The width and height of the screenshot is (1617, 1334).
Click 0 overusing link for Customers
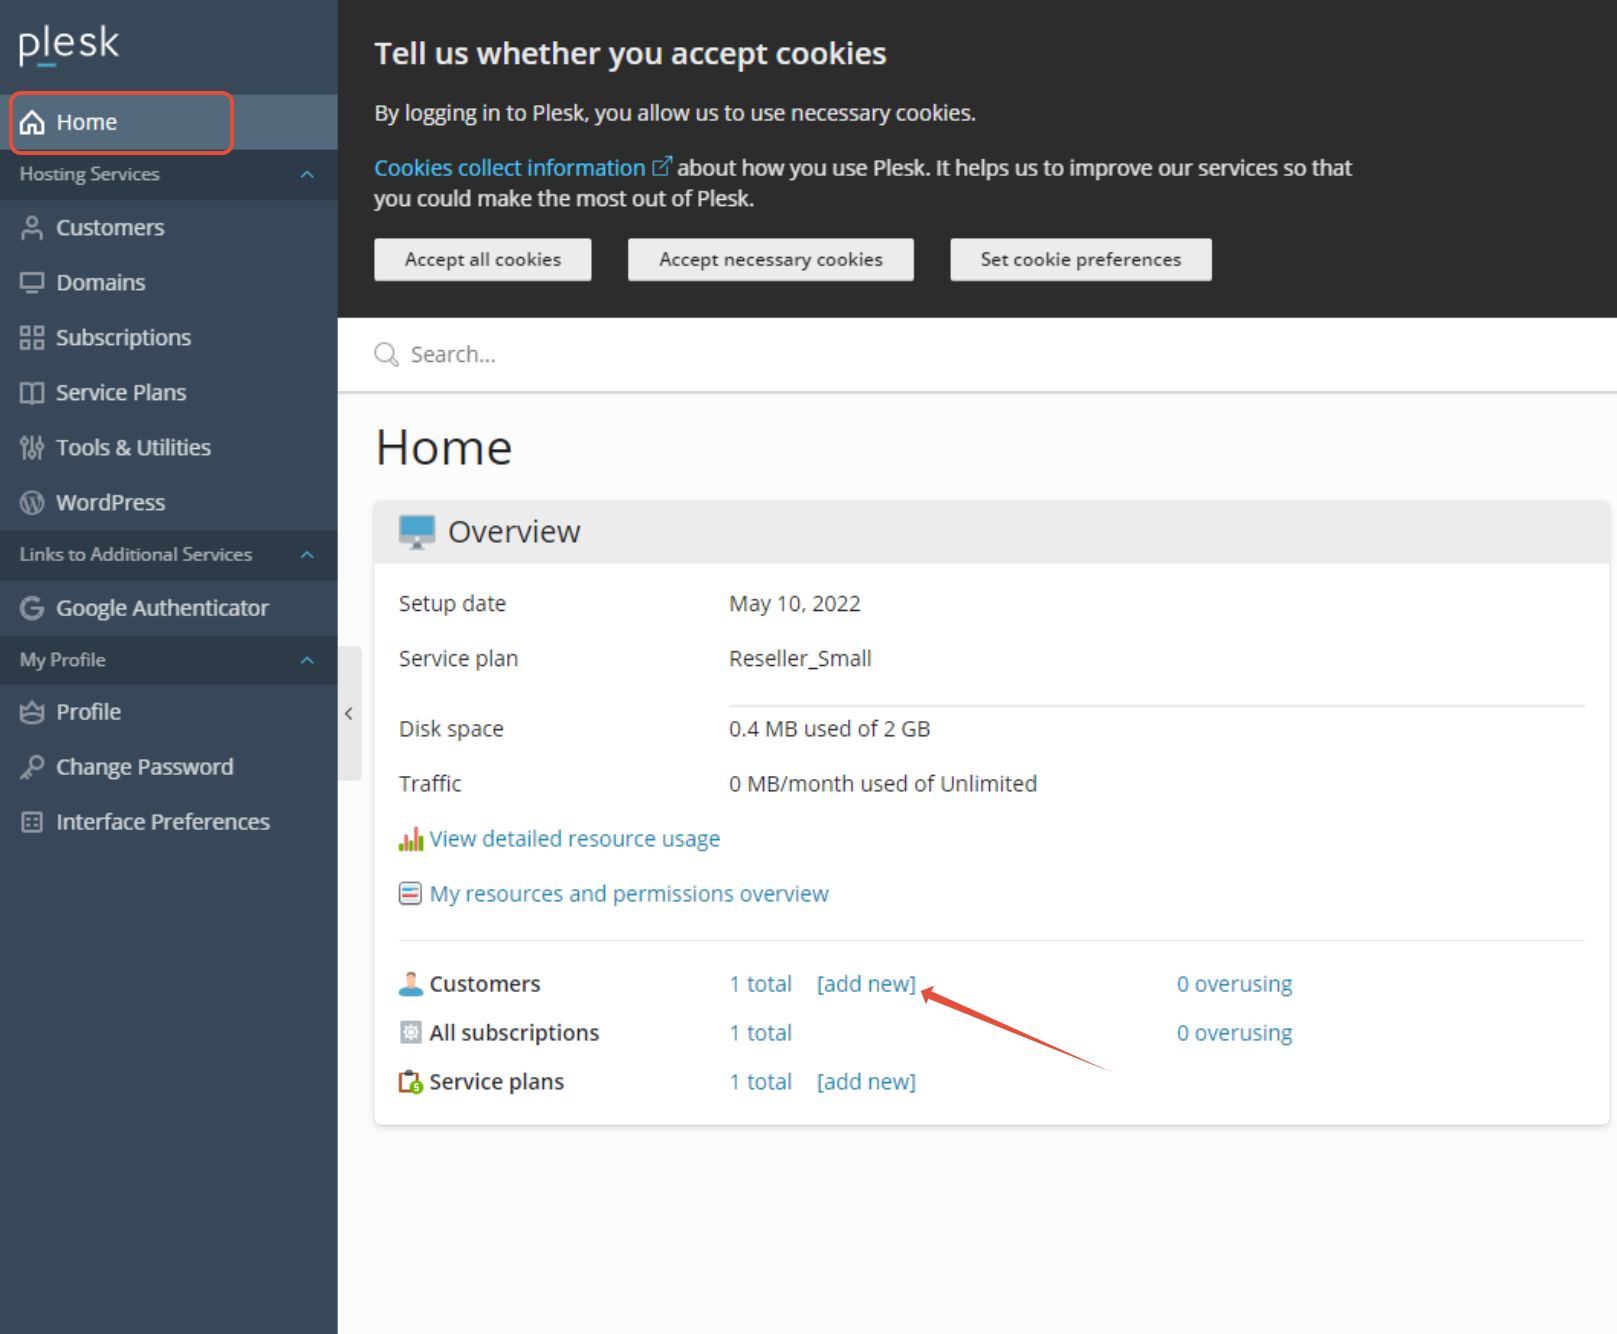[1234, 984]
